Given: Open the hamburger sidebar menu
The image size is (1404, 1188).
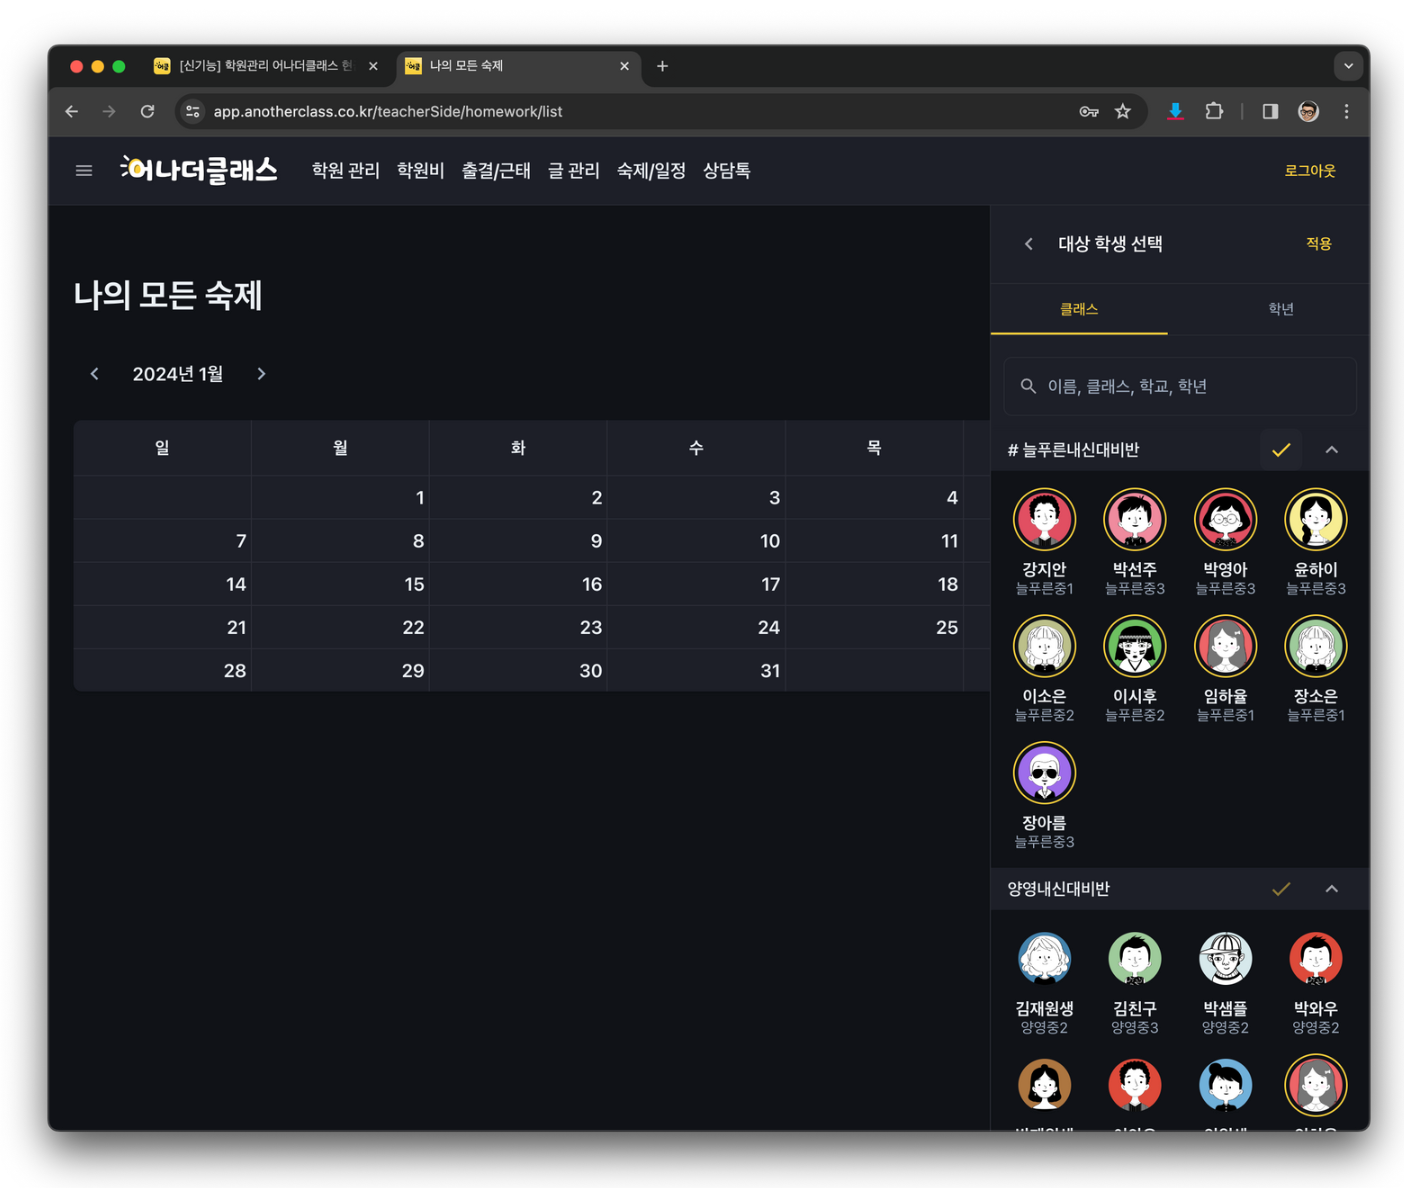Looking at the screenshot, I should click(84, 171).
